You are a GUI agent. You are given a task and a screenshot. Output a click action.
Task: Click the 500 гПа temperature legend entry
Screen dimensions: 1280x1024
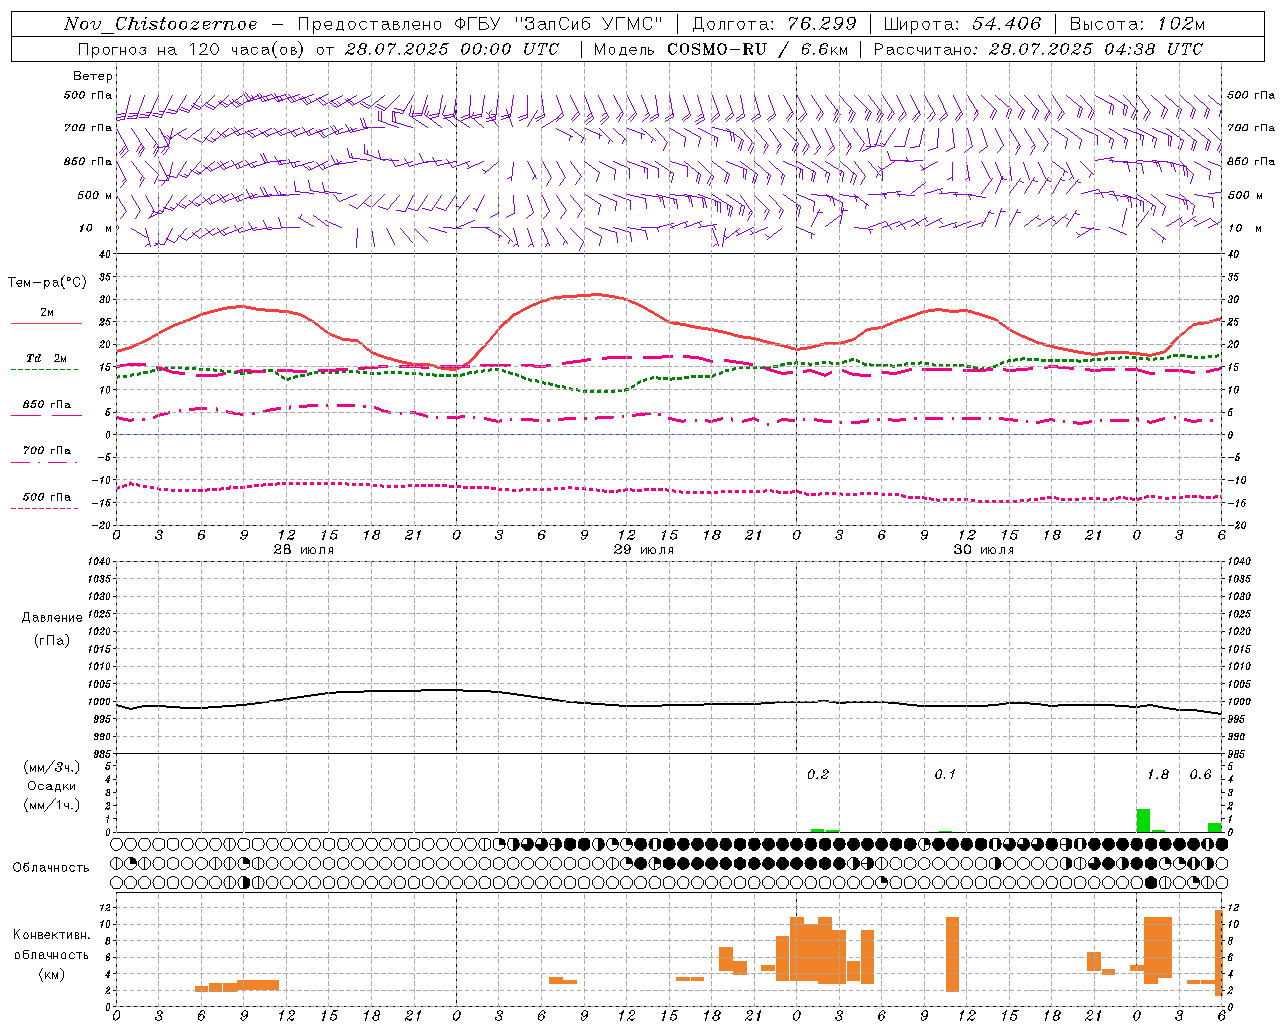point(47,497)
